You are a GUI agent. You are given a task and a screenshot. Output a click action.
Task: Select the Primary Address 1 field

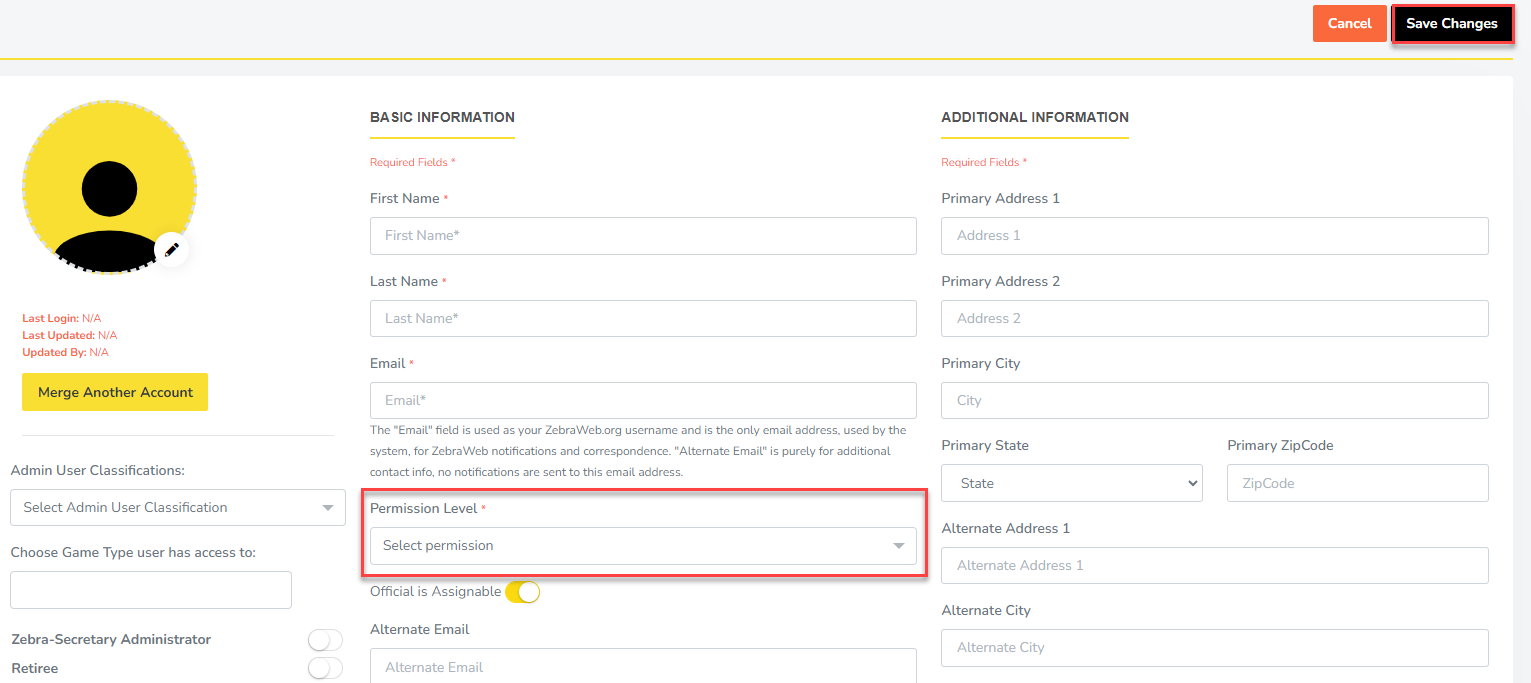coord(1214,236)
